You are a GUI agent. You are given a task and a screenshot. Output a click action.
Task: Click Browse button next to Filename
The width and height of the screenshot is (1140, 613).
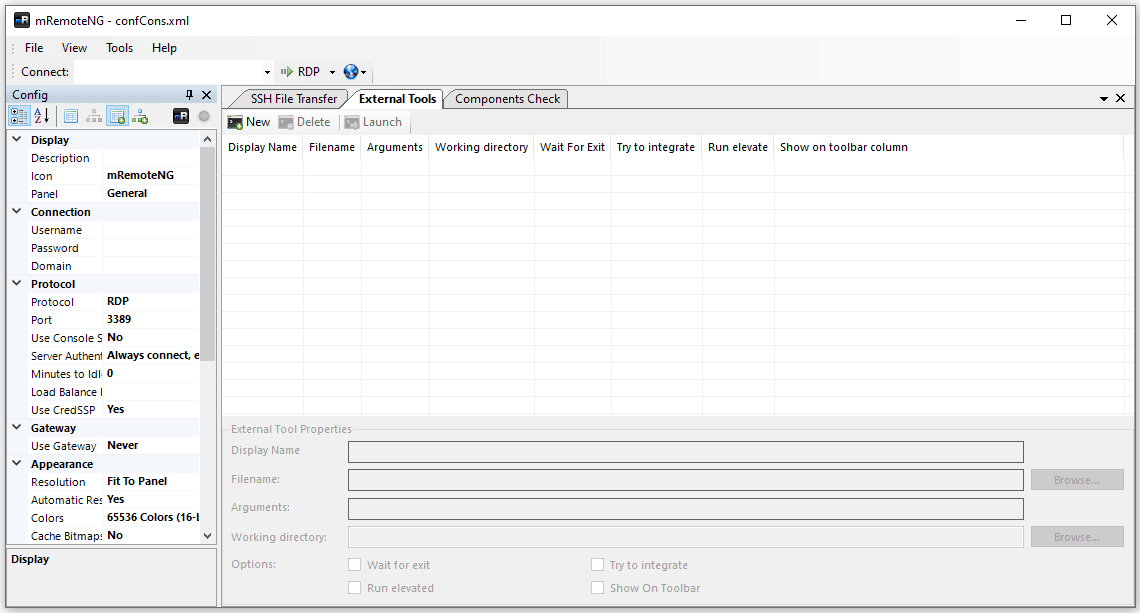click(1077, 480)
